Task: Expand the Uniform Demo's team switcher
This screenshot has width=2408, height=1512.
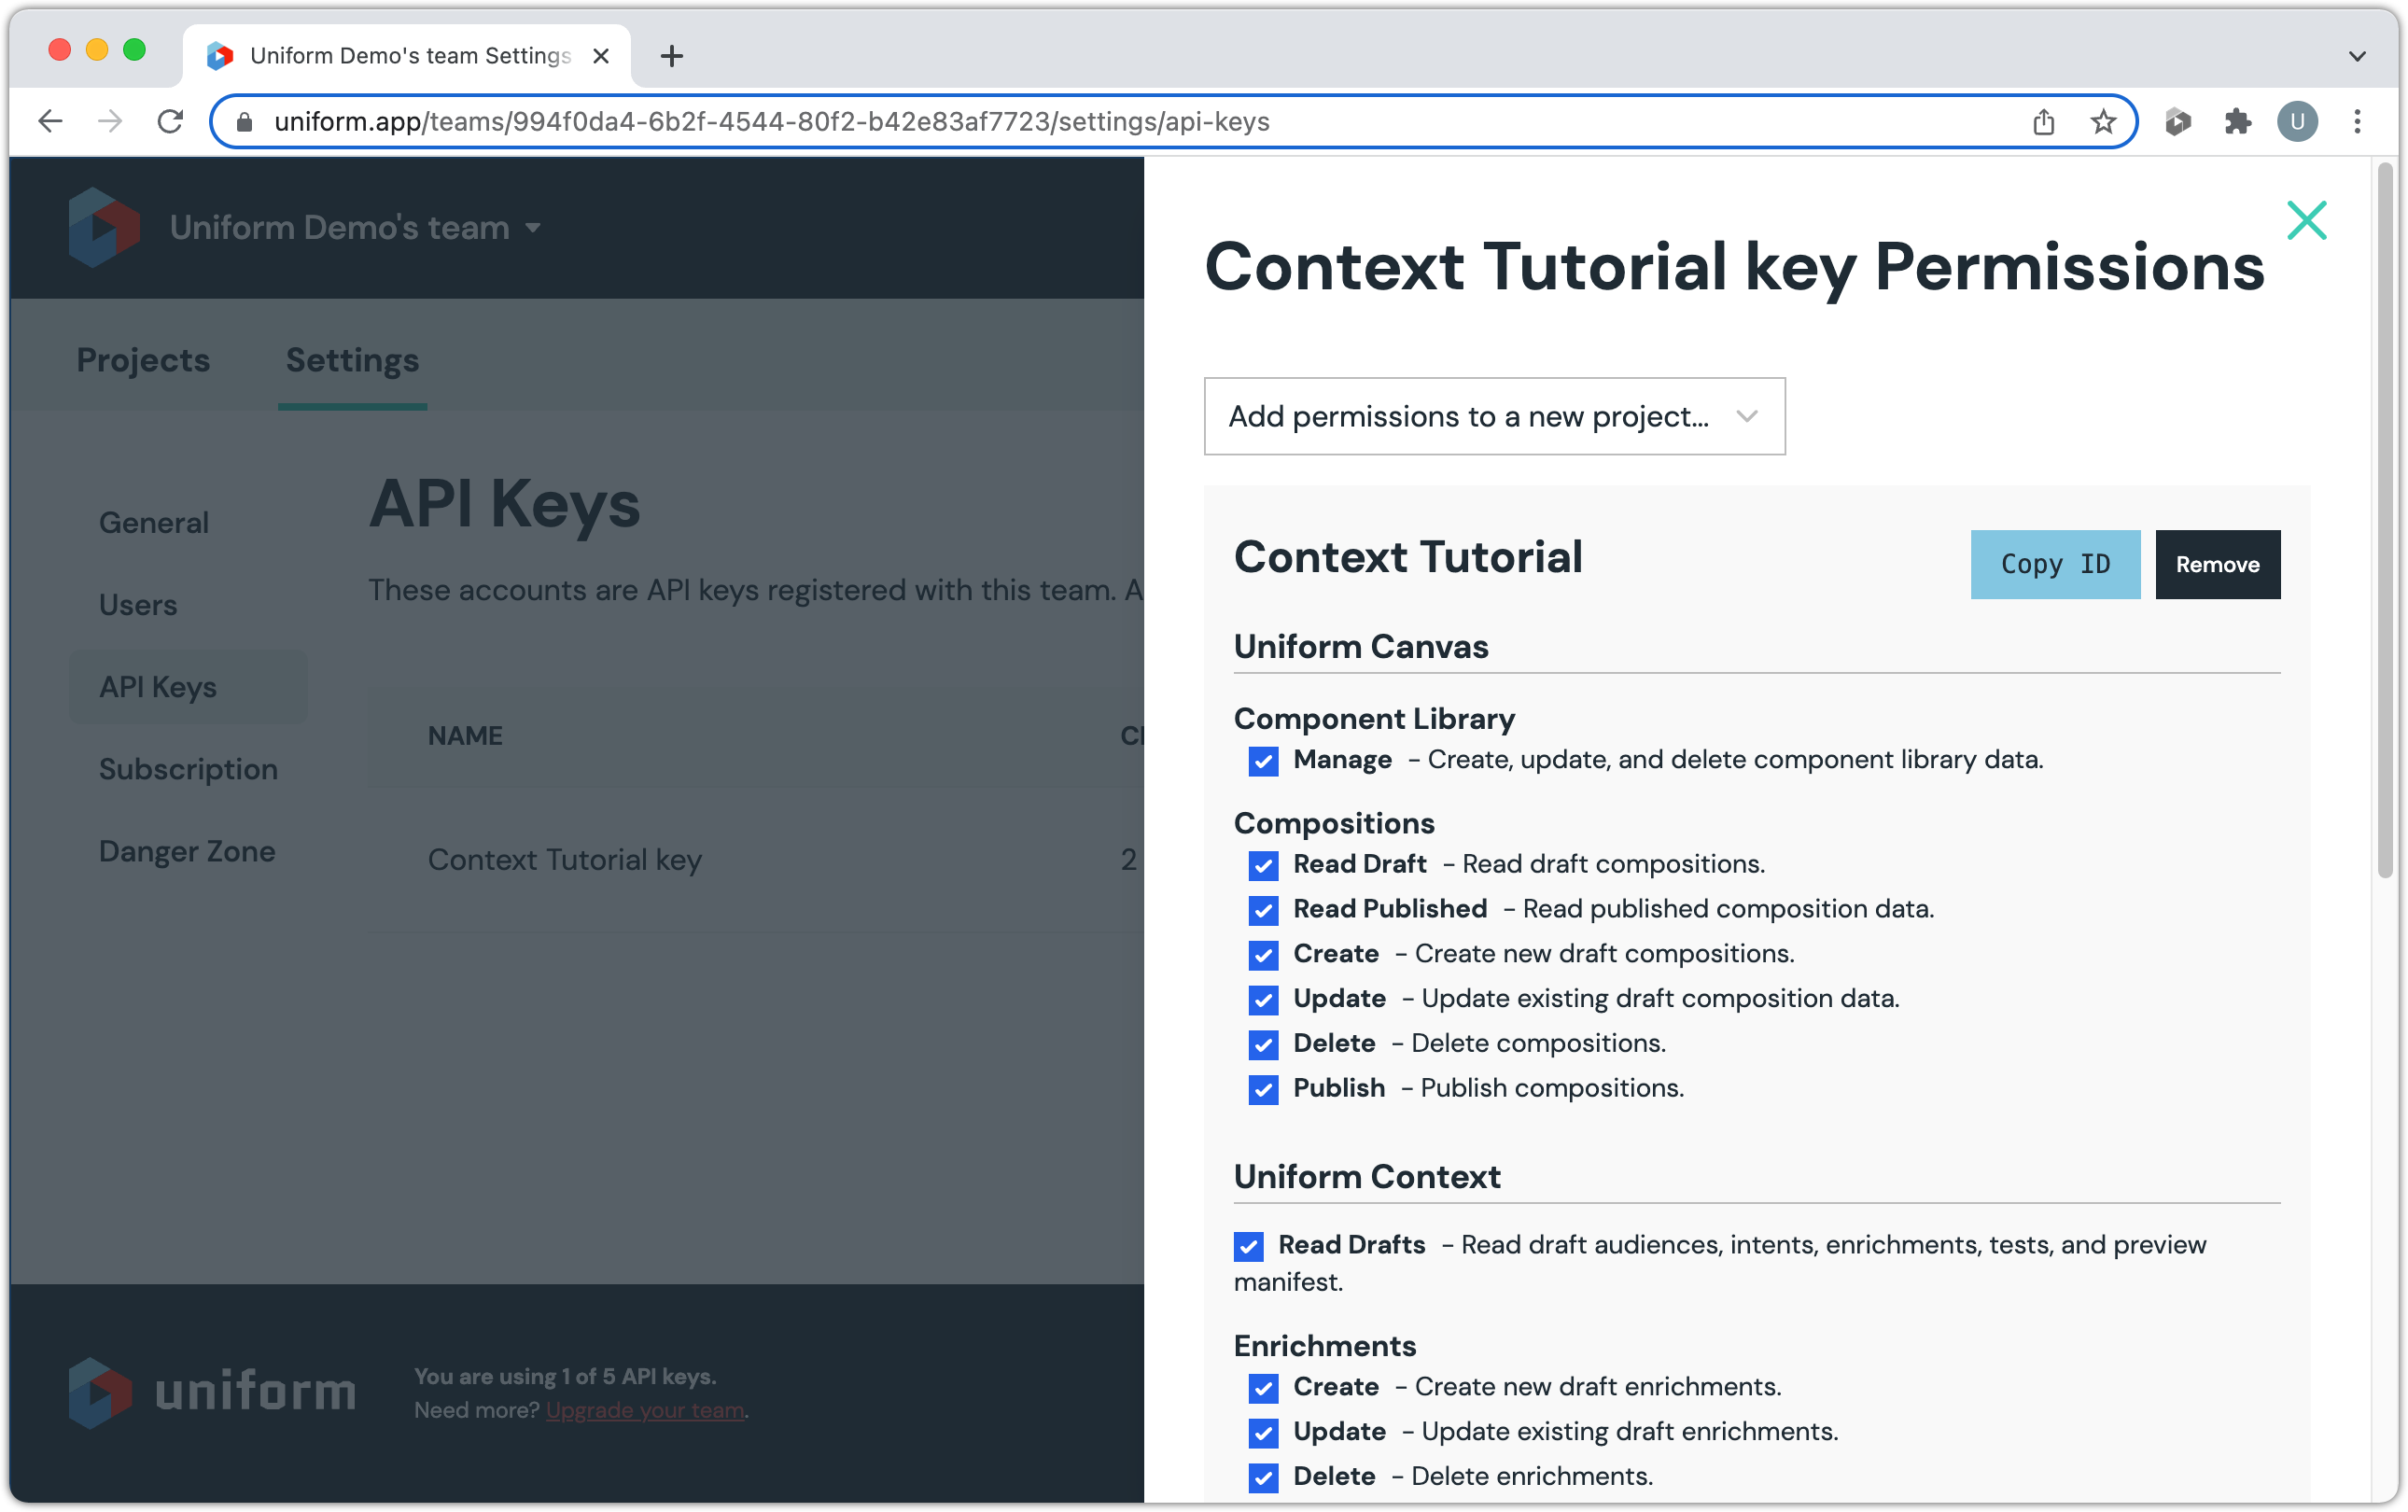Action: [355, 228]
